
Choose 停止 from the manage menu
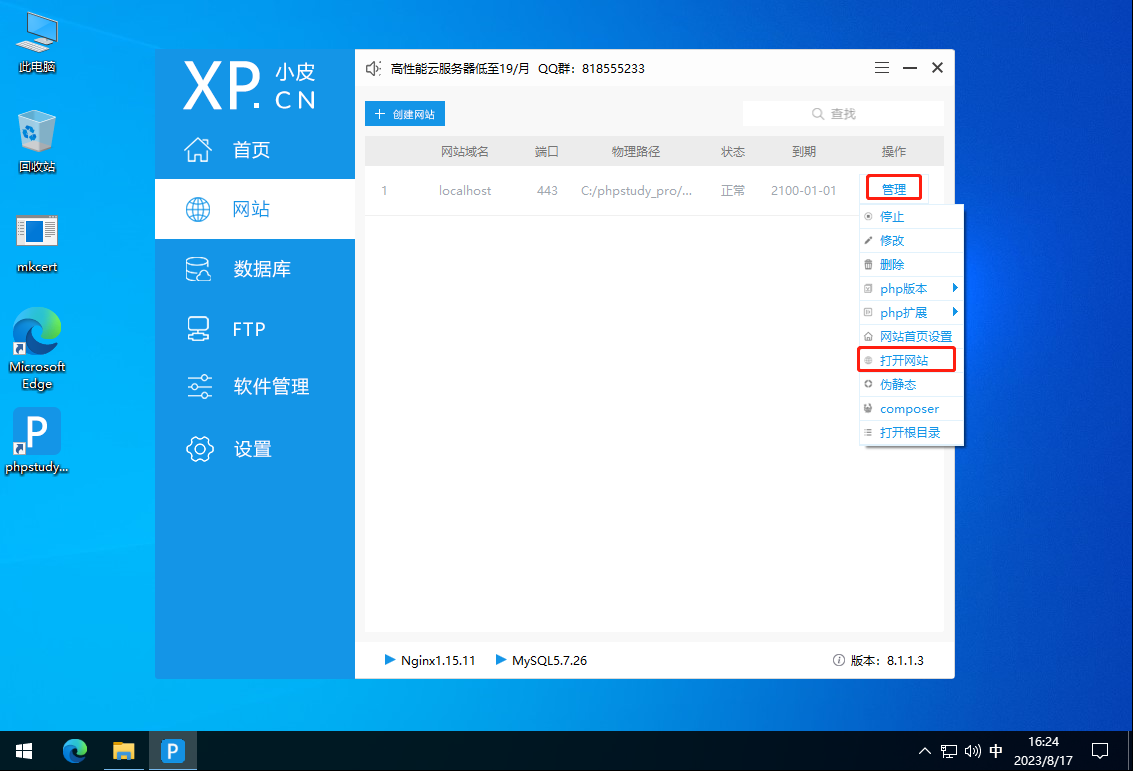(911, 216)
